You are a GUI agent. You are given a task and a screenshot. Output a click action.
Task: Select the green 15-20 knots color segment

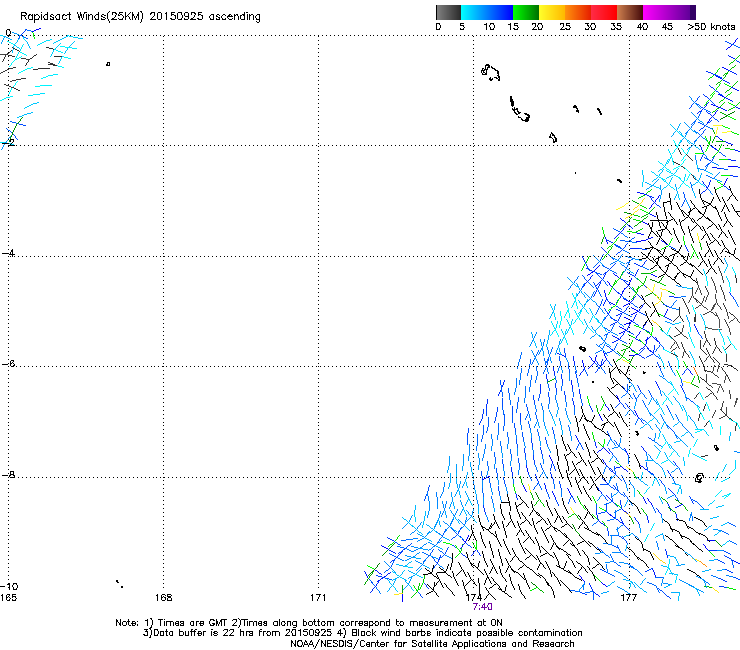click(x=526, y=12)
